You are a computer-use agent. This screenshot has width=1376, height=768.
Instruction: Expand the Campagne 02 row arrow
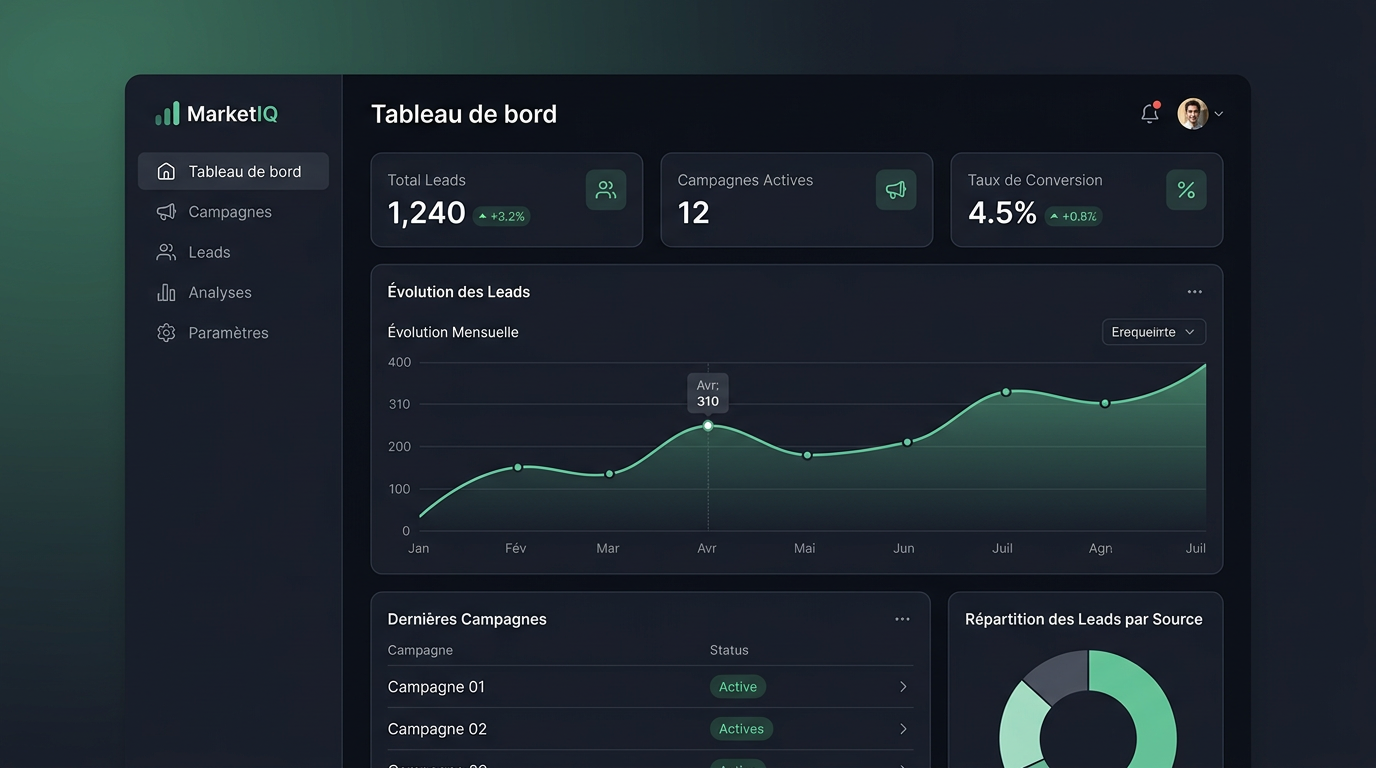903,729
